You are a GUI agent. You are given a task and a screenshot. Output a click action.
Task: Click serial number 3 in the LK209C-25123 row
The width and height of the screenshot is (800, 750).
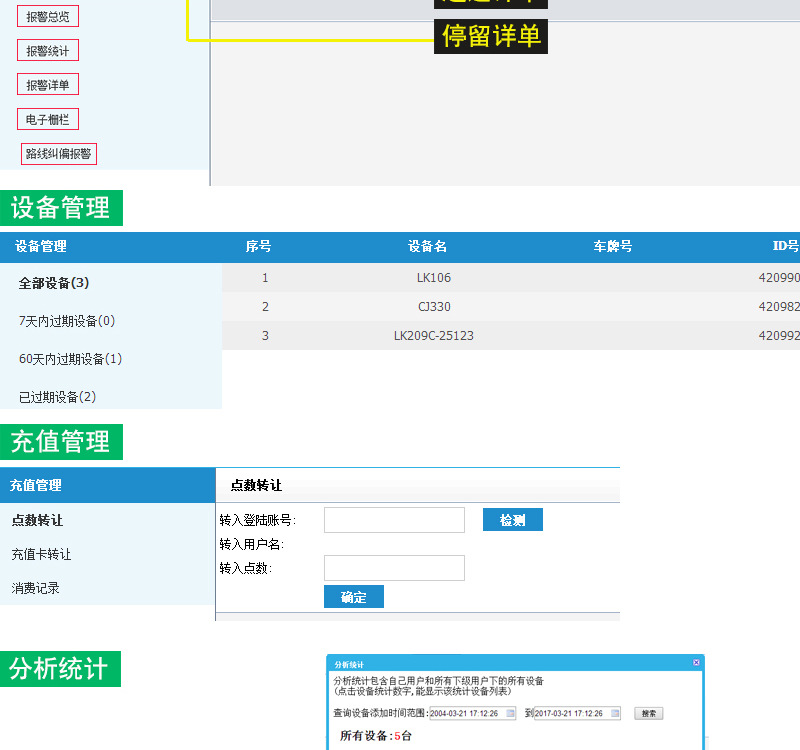point(265,336)
